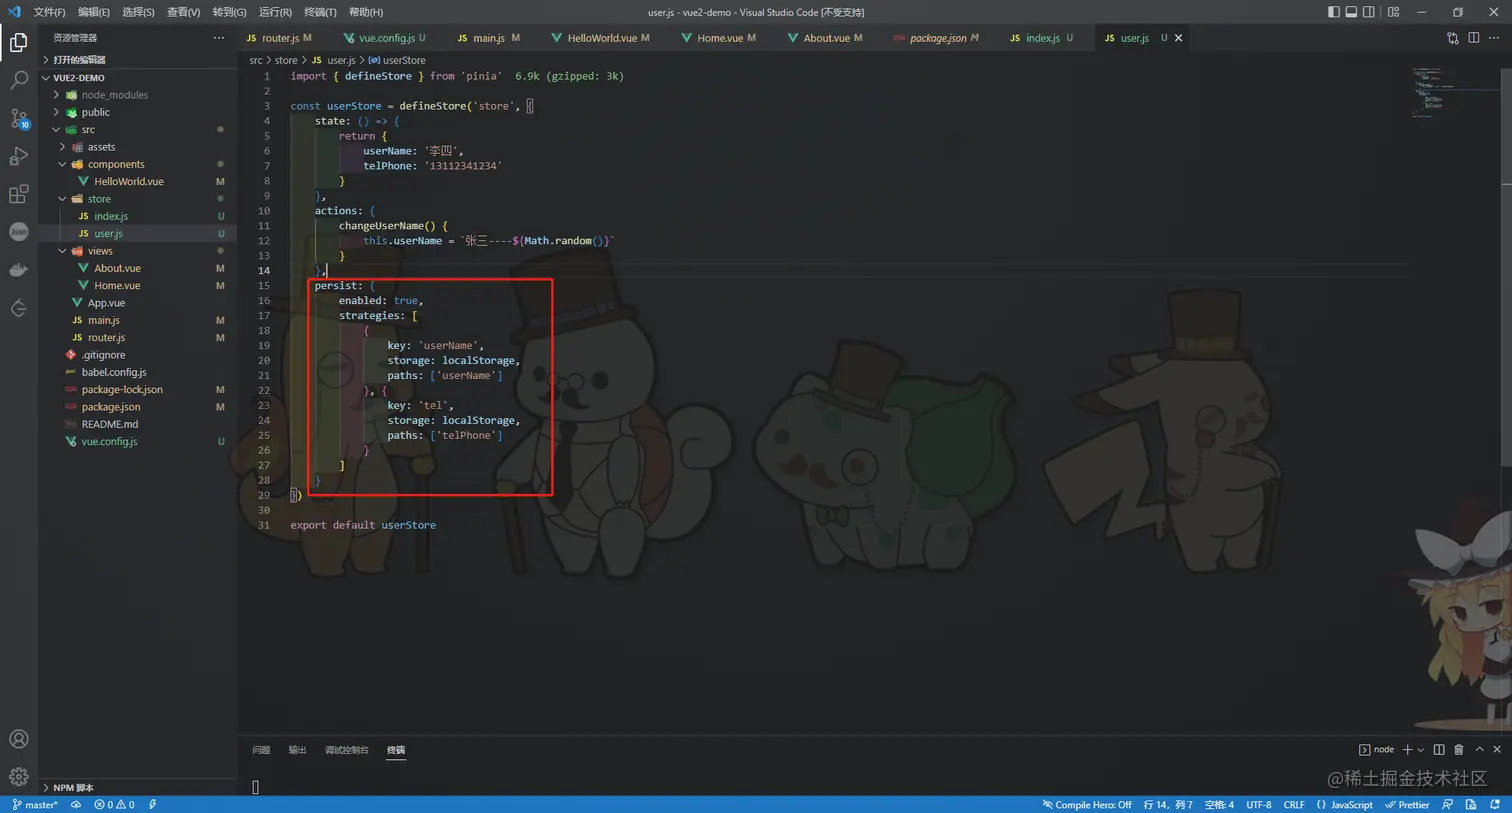Open the Run and Debug view icon
The width and height of the screenshot is (1512, 813).
18,156
